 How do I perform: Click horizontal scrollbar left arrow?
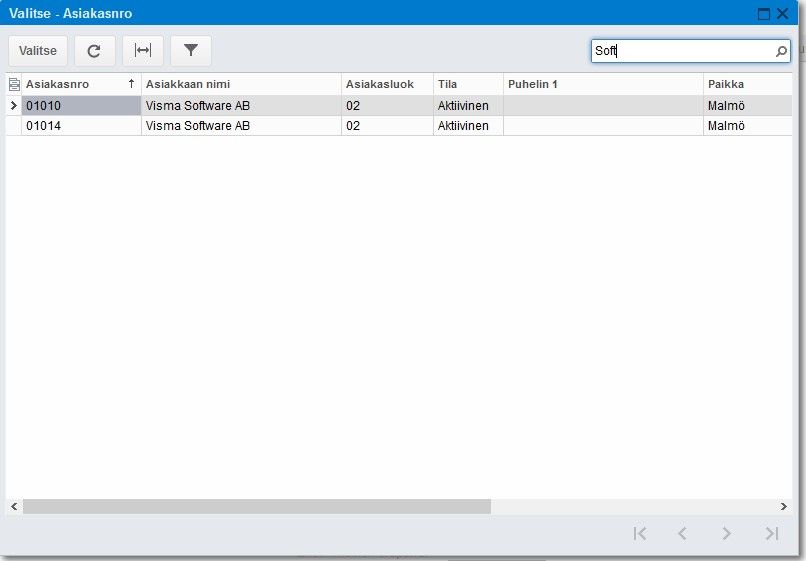14,506
